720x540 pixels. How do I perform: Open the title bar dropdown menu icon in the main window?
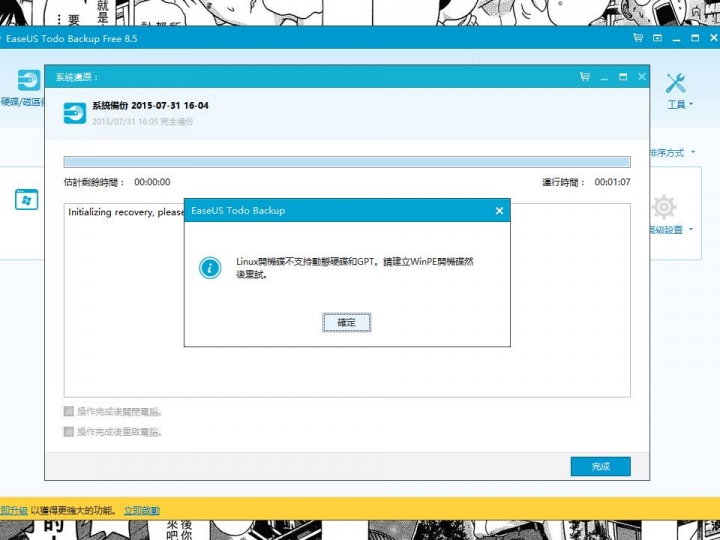point(658,38)
